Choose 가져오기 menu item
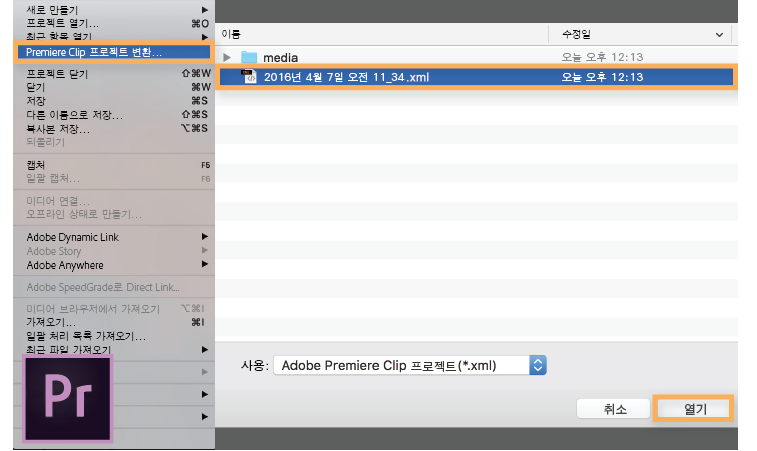Screen dimensions: 757x451 [114, 322]
